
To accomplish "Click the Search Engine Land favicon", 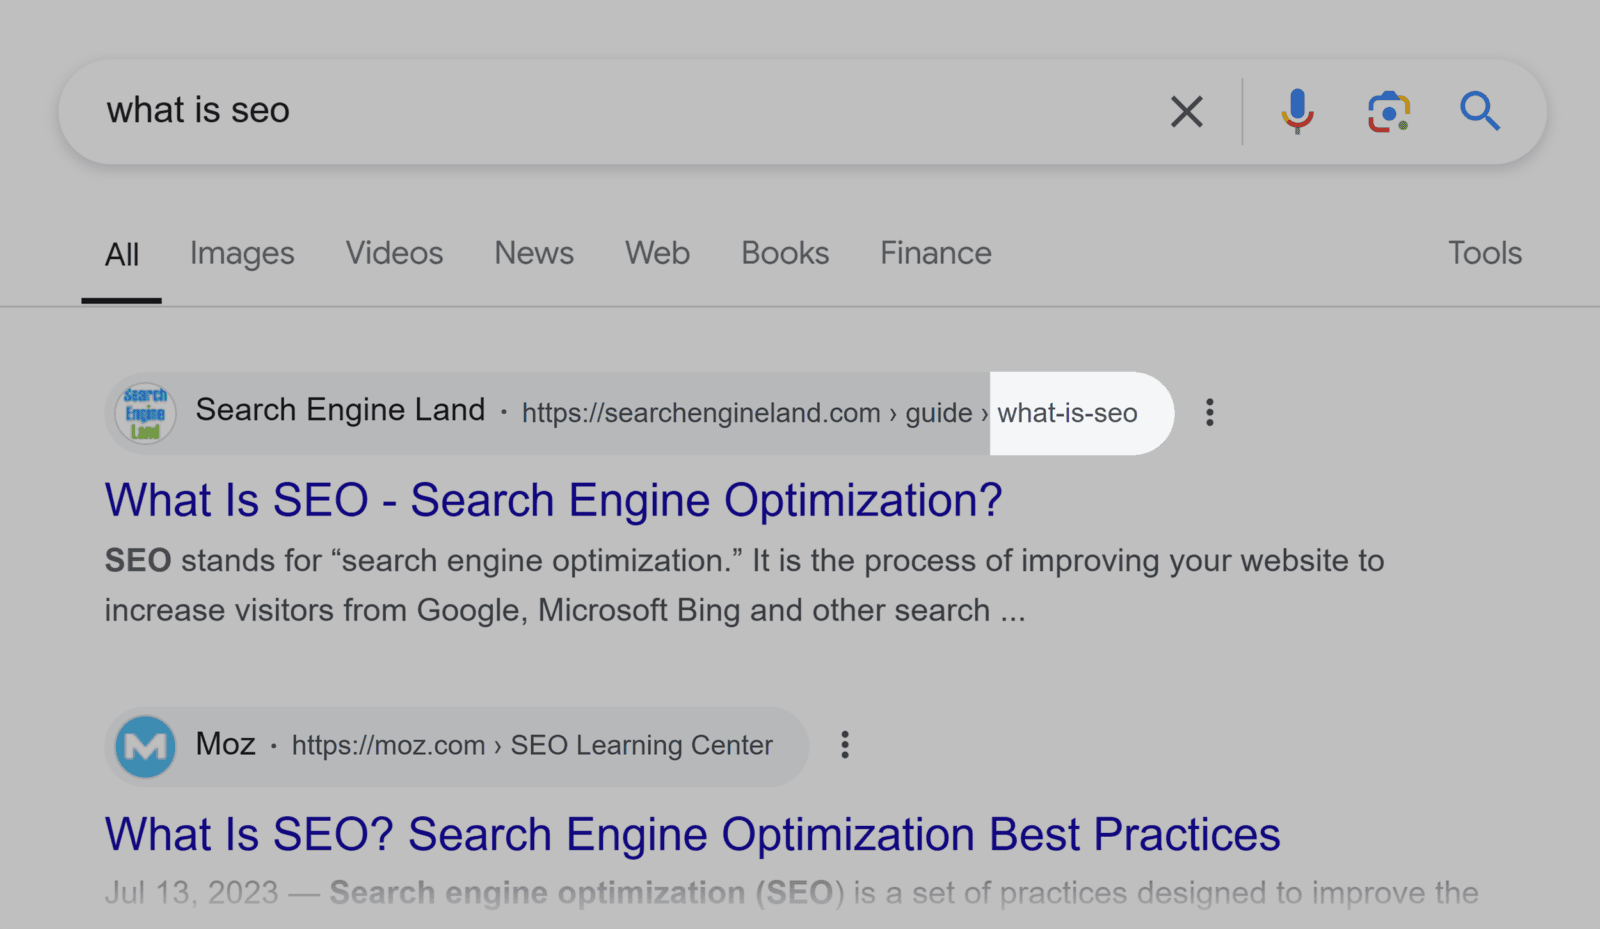I will (144, 412).
